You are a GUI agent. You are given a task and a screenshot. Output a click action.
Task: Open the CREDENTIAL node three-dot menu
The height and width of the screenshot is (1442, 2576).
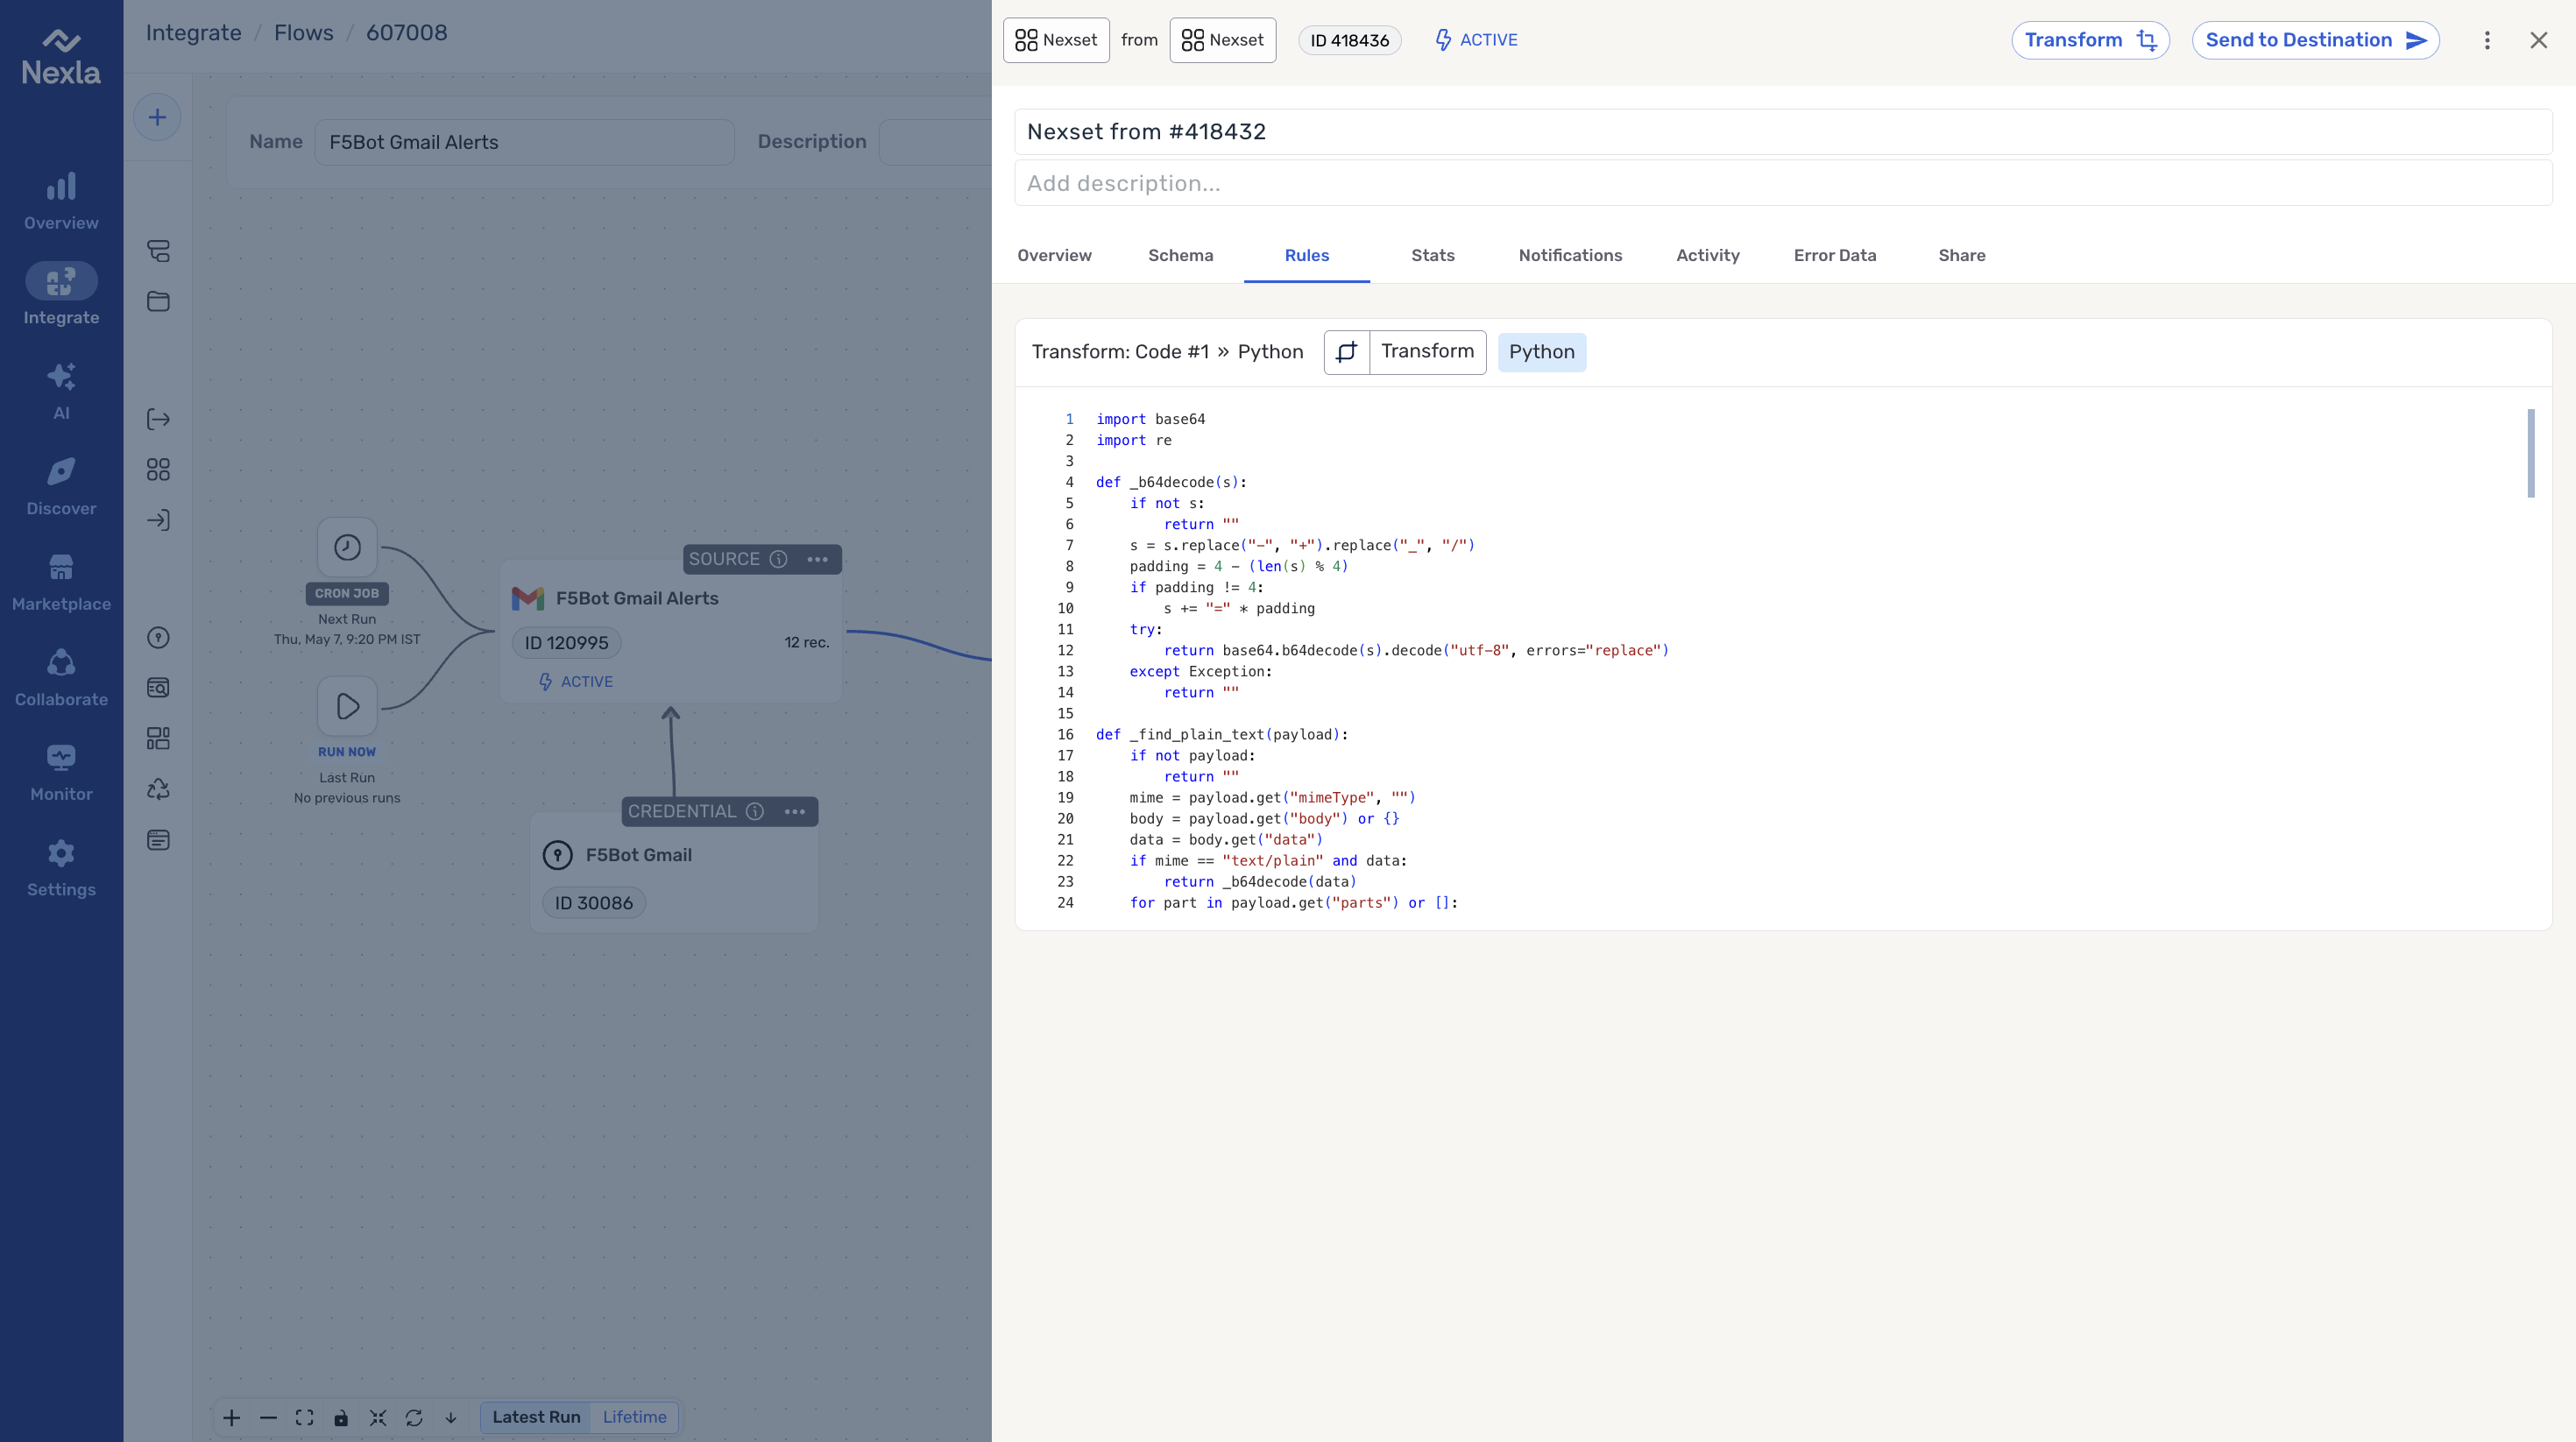[795, 811]
